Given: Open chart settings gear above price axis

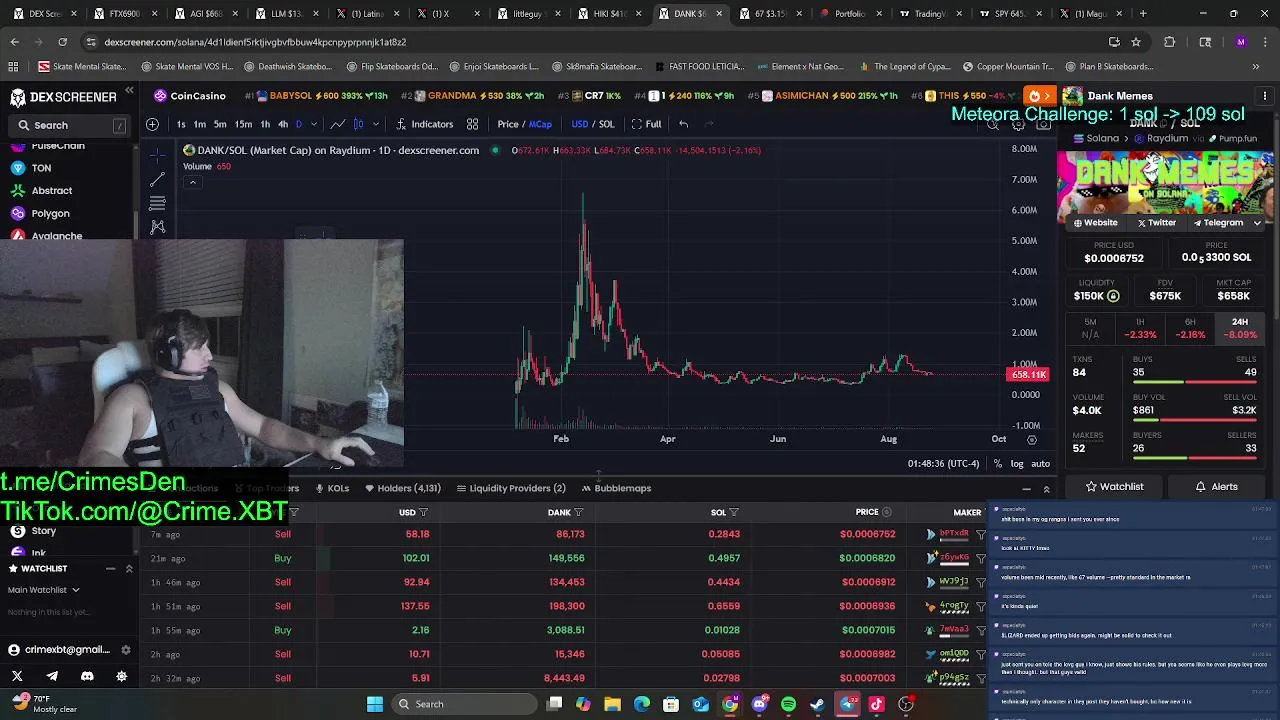Looking at the screenshot, I should [1018, 125].
